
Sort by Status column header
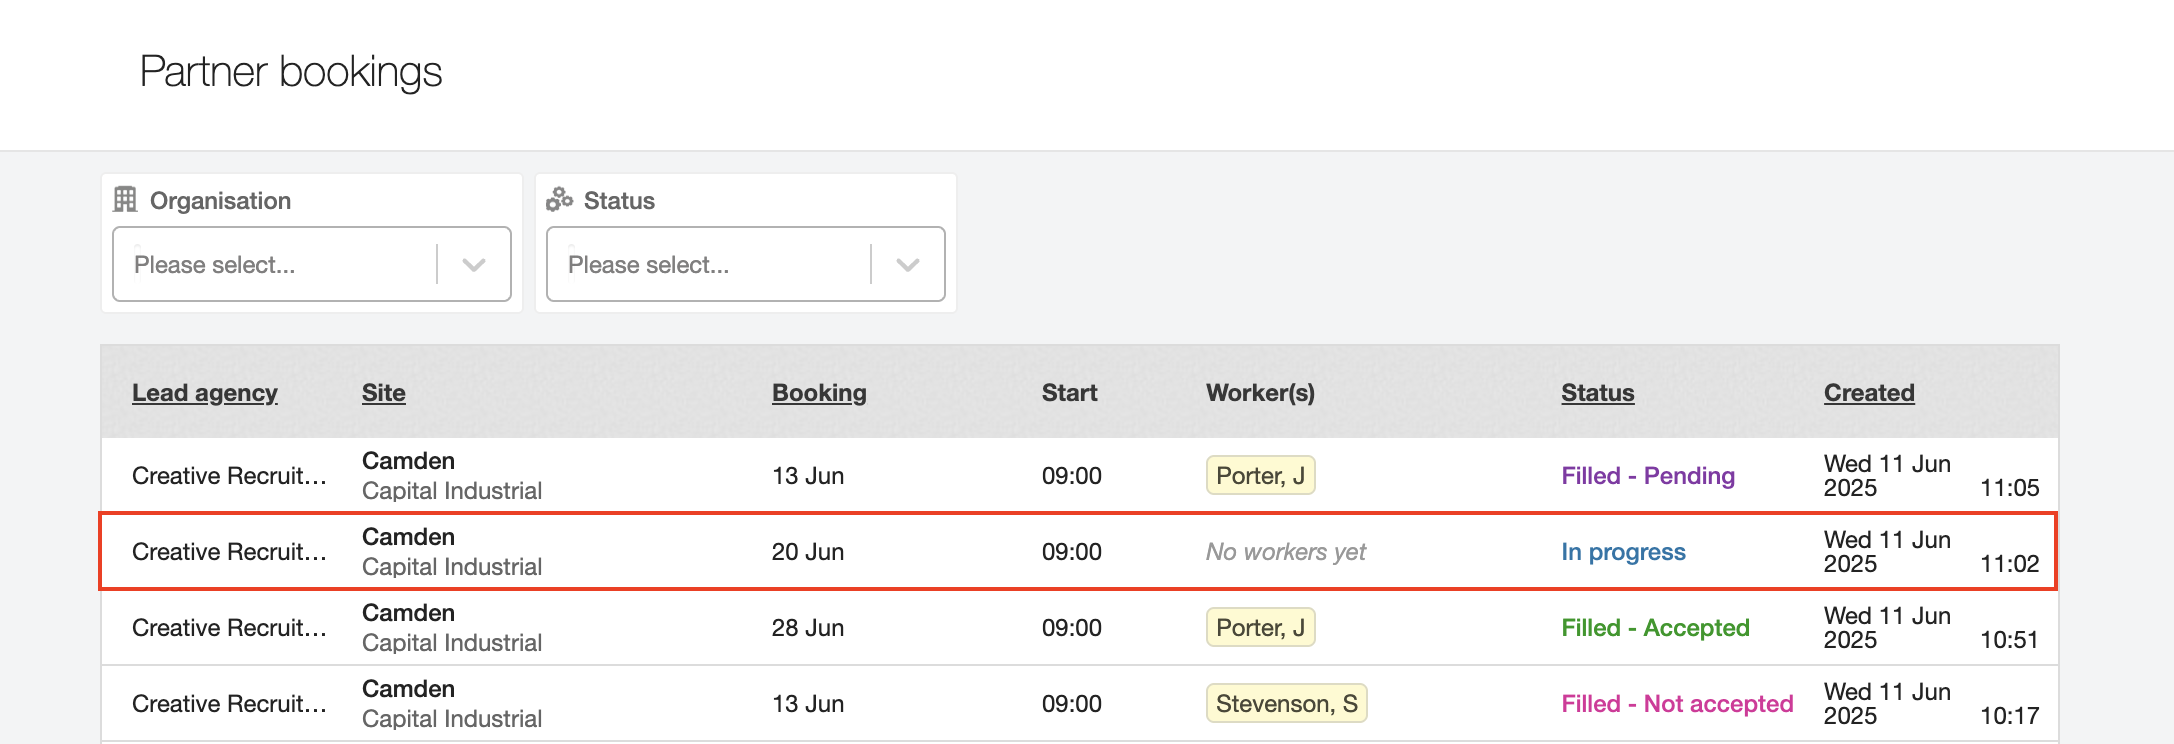coord(1597,393)
